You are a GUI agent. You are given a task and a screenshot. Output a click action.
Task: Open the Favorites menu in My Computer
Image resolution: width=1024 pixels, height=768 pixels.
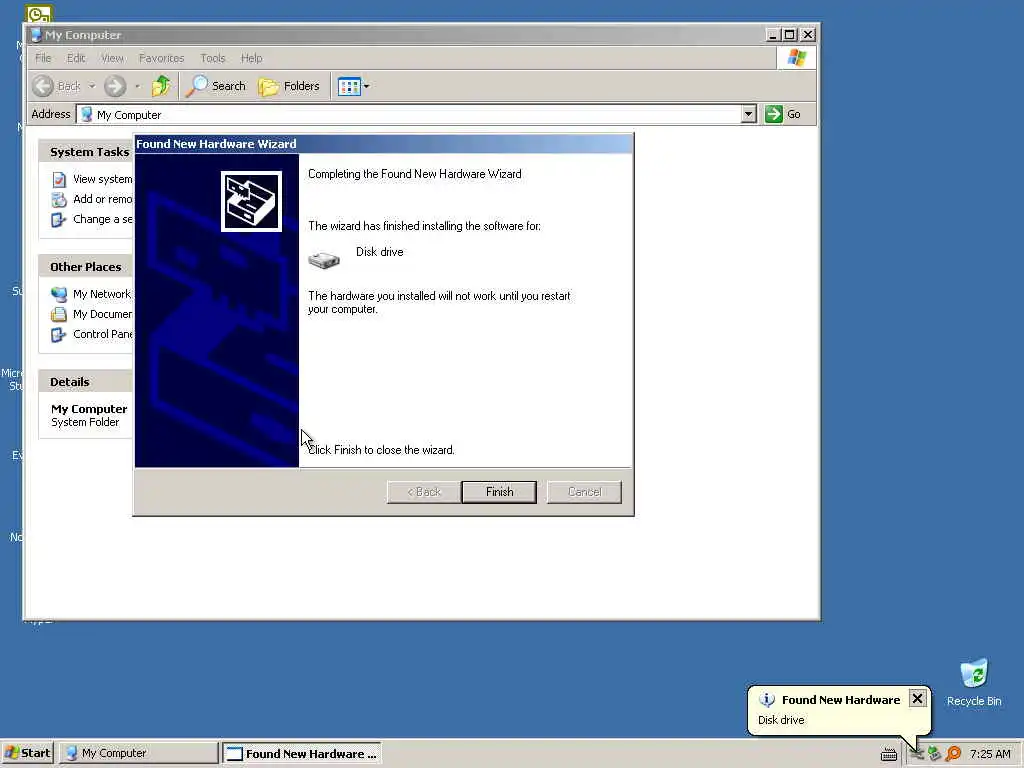tap(161, 58)
